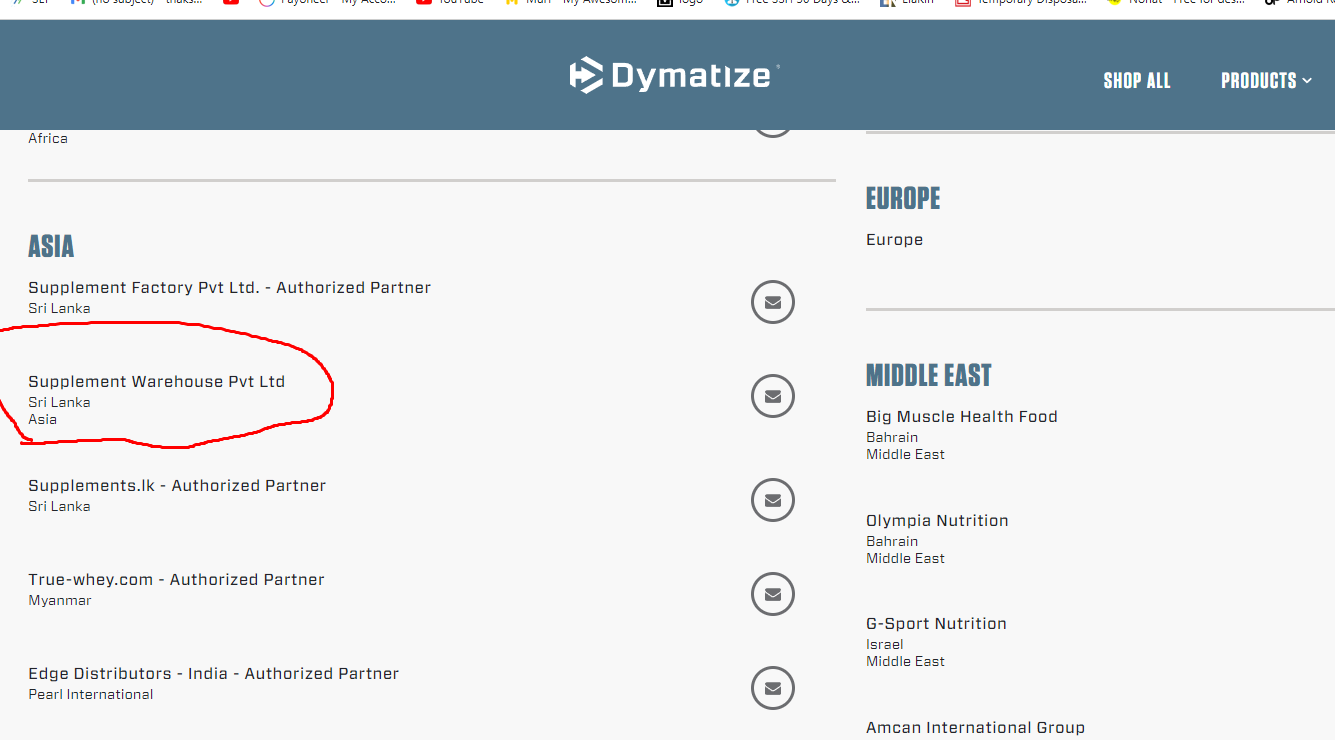
Task: Email True-whey.com via envelope icon
Action: coord(772,594)
